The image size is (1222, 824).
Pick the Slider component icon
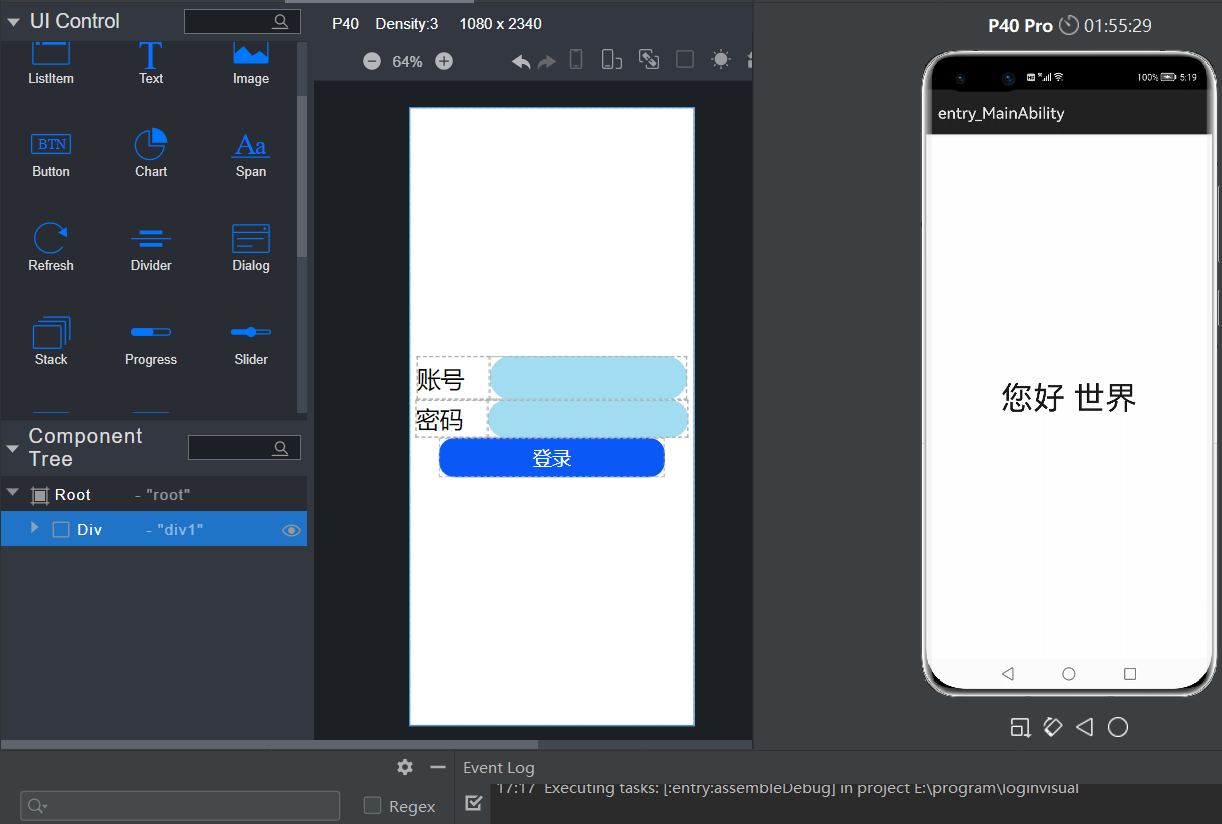(251, 332)
